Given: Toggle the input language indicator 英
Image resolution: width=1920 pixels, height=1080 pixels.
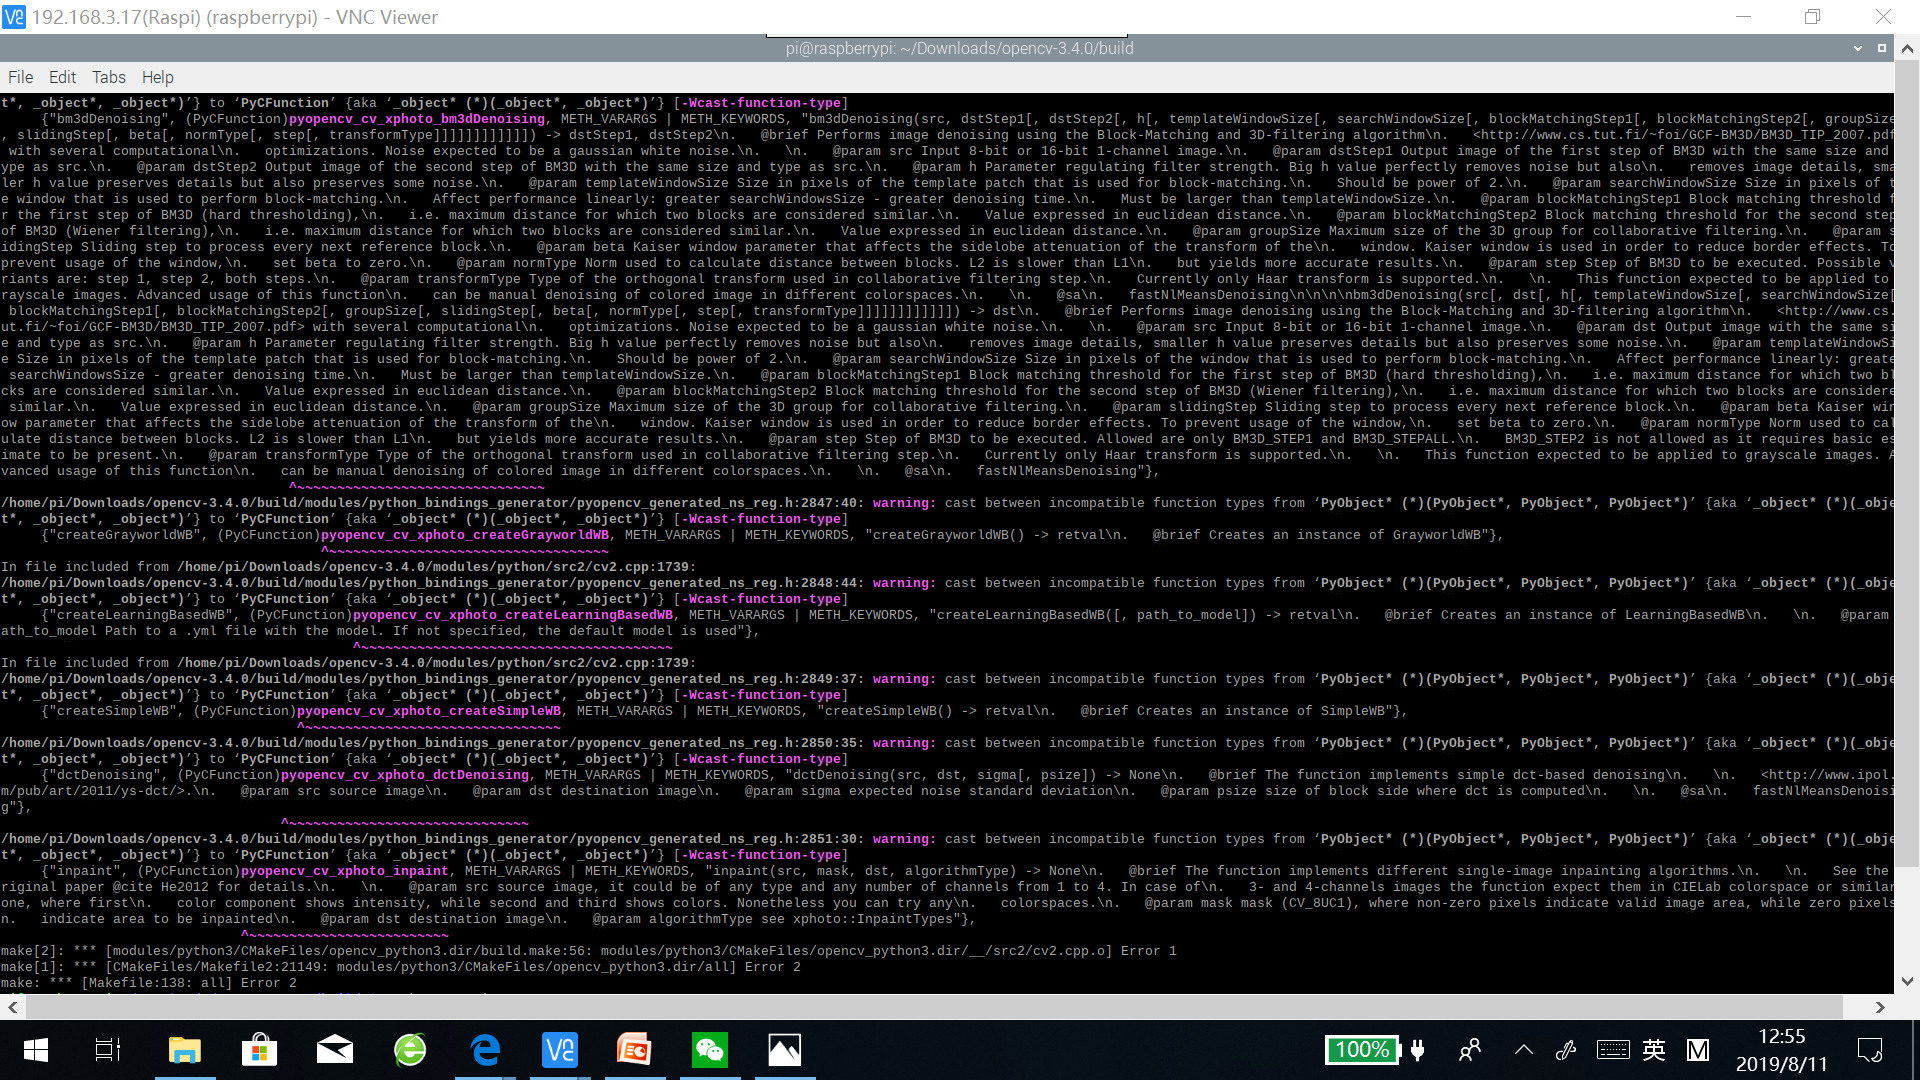Looking at the screenshot, I should pyautogui.click(x=1654, y=1050).
